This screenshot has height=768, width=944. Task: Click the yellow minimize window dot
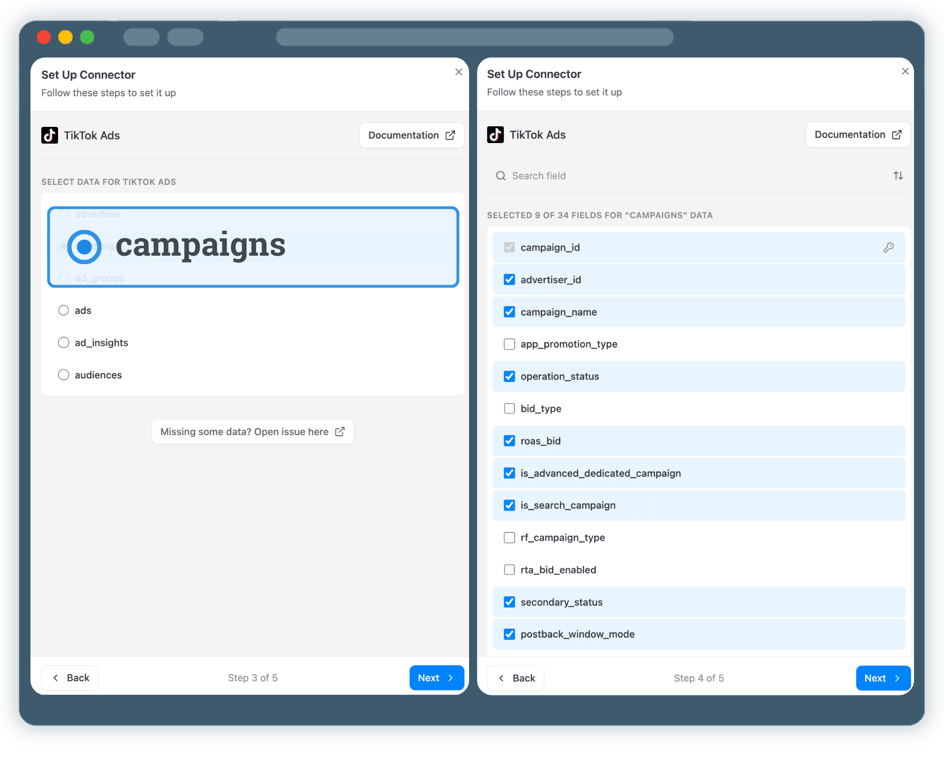point(65,37)
